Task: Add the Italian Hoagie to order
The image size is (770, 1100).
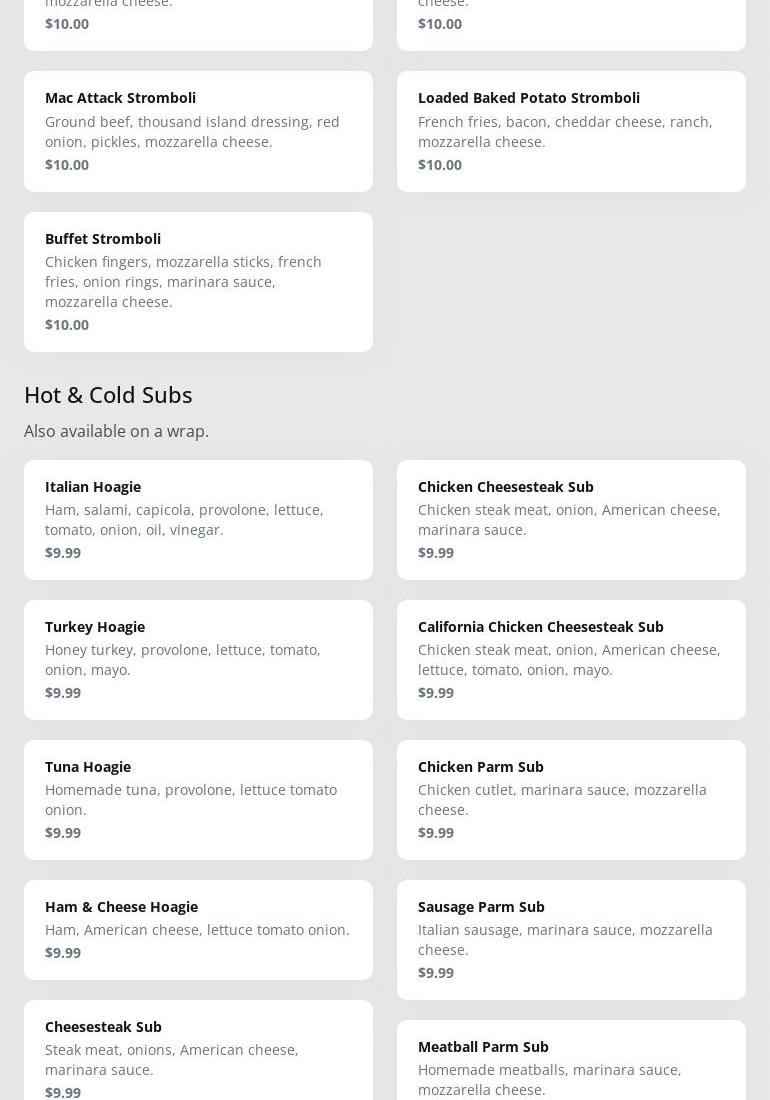Action: coord(198,519)
